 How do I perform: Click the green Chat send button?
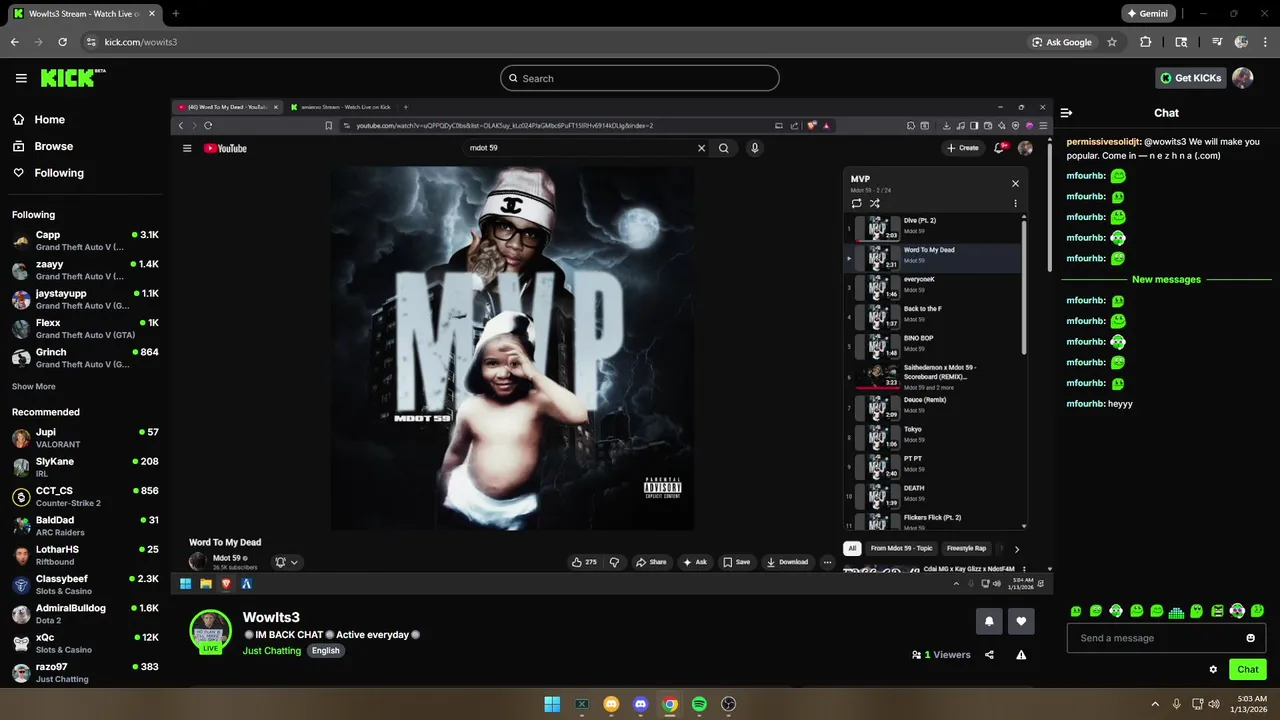(1248, 670)
